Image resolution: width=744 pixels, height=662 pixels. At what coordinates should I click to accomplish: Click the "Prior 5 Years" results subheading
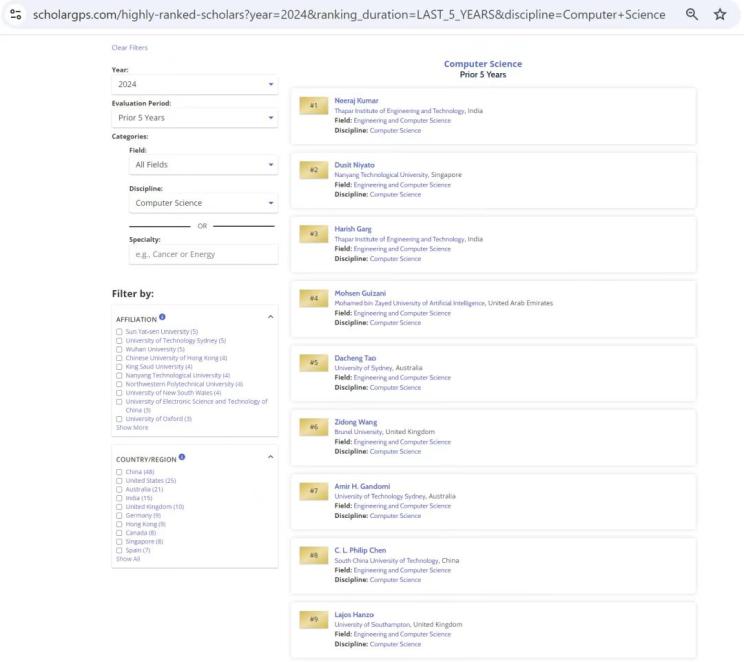483,75
